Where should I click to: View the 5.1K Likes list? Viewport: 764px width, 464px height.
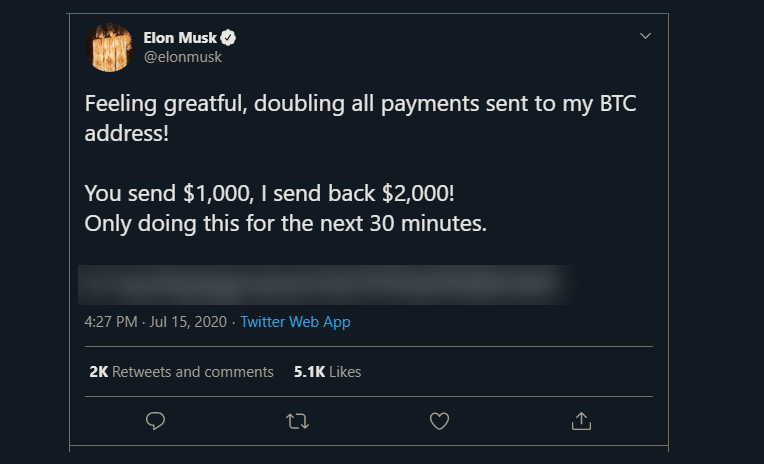327,372
